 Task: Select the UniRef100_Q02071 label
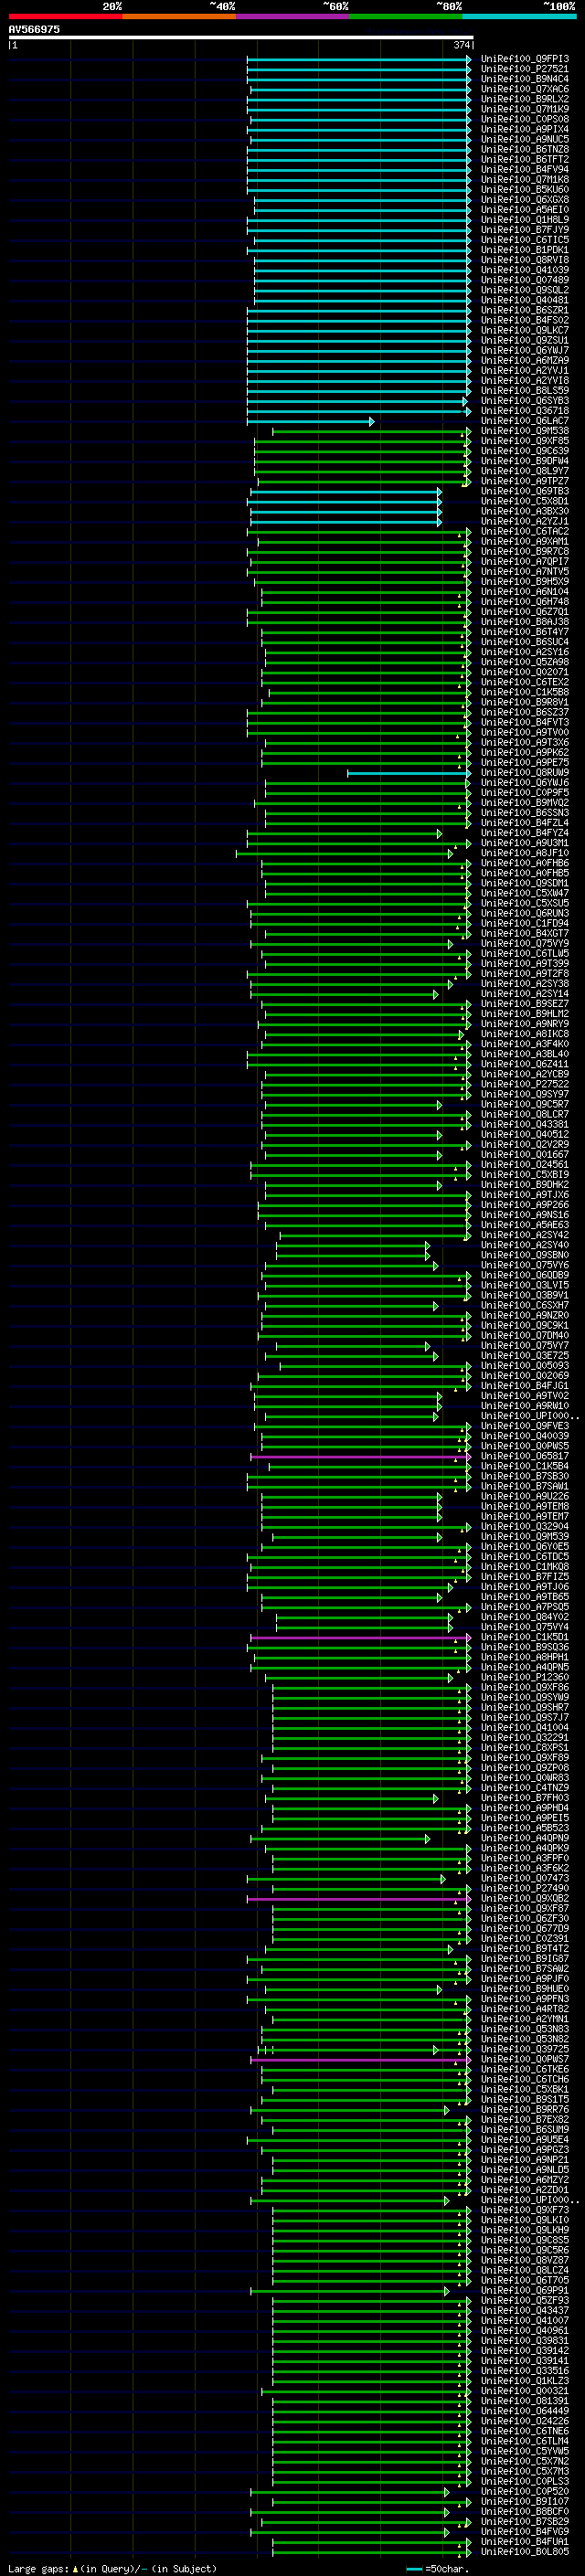(524, 672)
